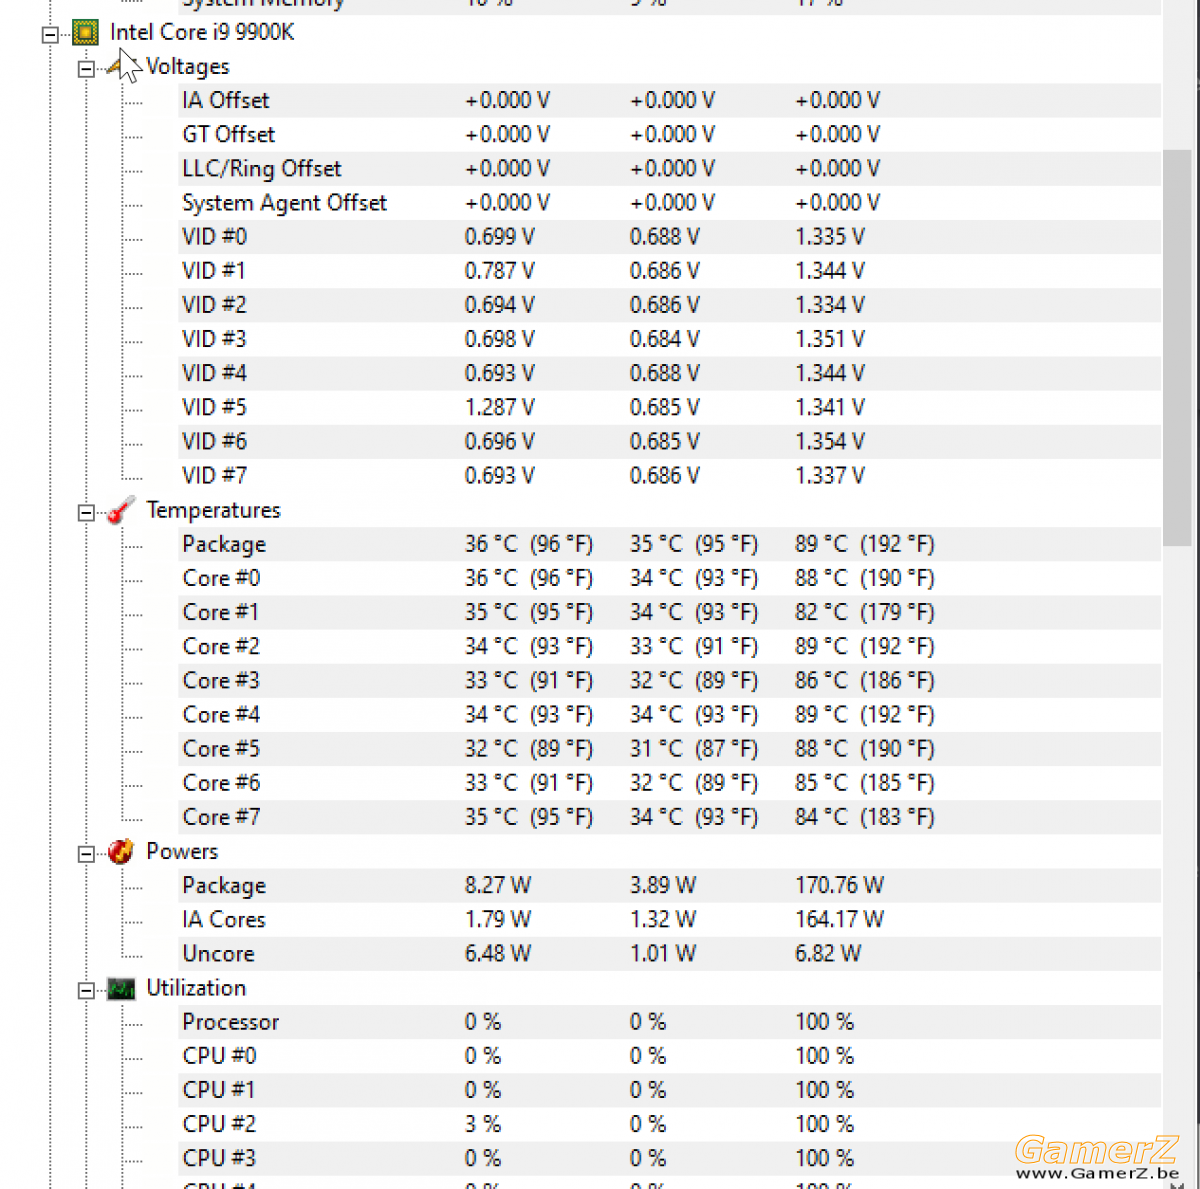Collapse the Powers tree section
Viewport: 1200px width, 1189px height.
(86, 854)
